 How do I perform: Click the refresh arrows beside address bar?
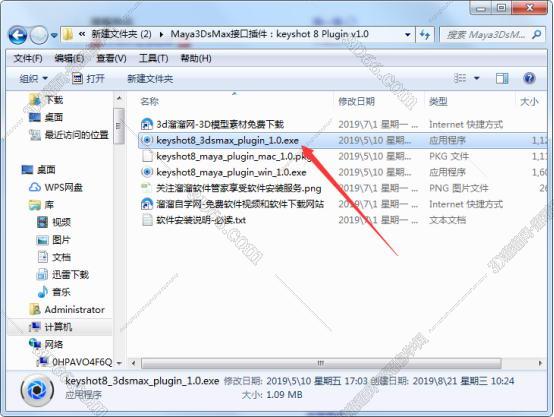pos(425,35)
